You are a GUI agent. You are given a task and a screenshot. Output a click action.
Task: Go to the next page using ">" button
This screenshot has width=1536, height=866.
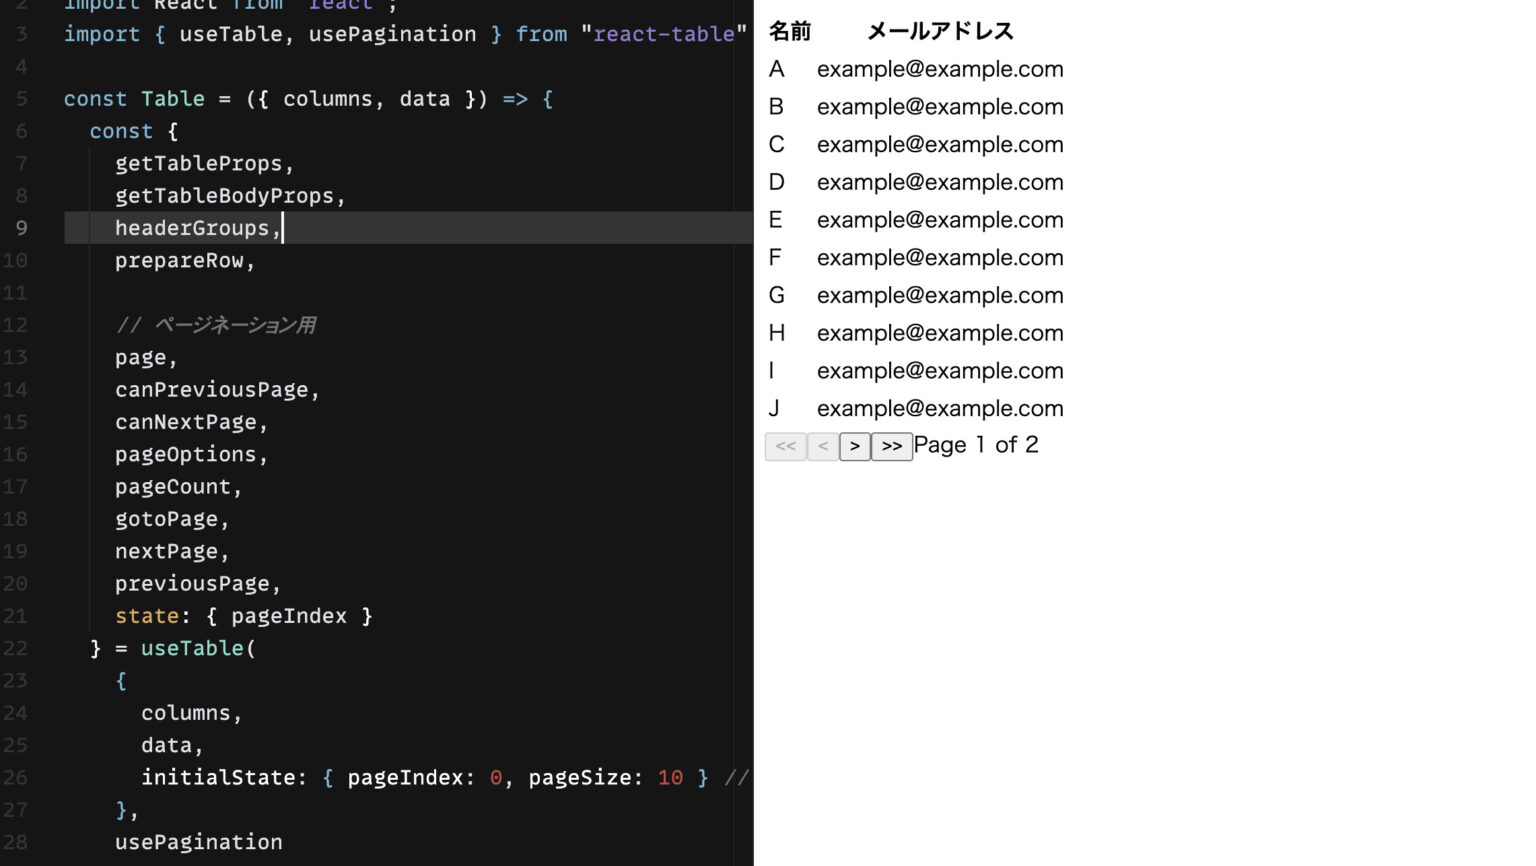point(855,446)
